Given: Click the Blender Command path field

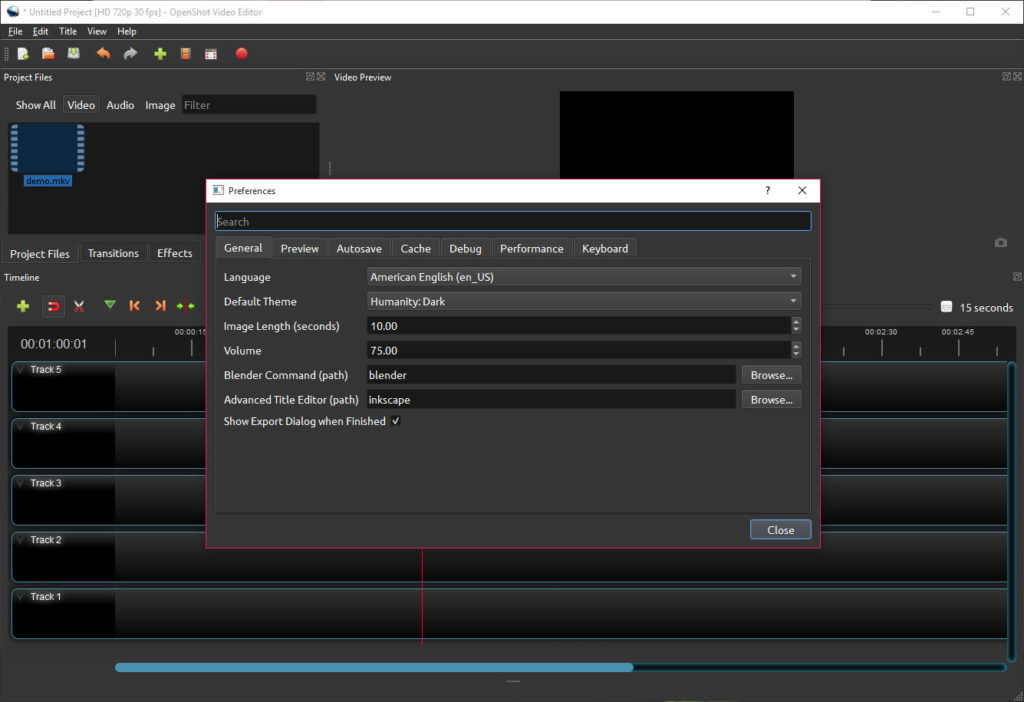Looking at the screenshot, I should (551, 375).
